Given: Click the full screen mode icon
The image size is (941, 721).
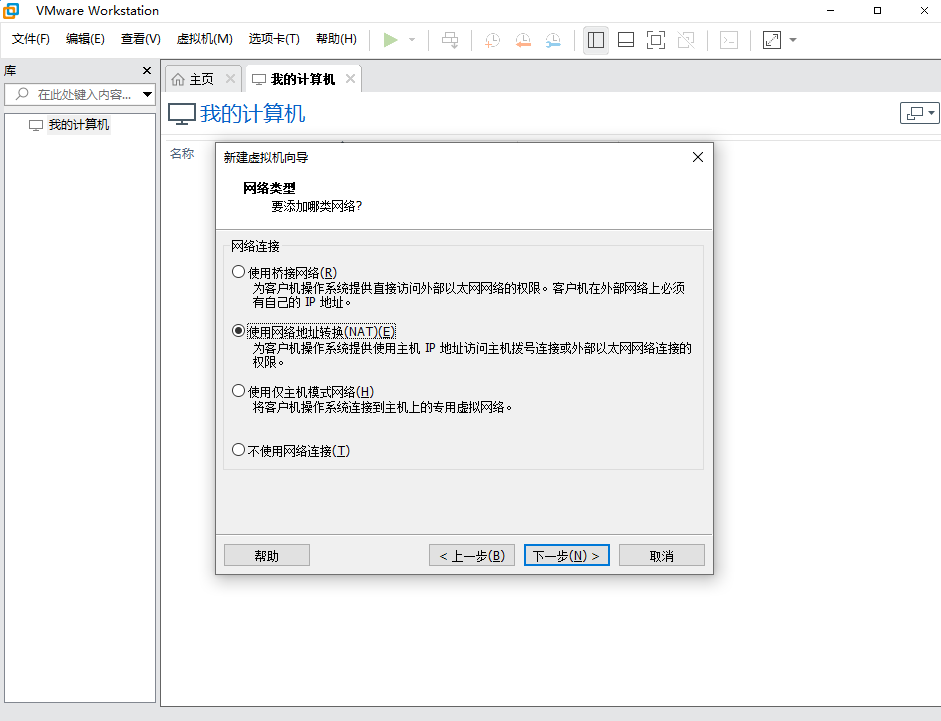Looking at the screenshot, I should [x=656, y=40].
